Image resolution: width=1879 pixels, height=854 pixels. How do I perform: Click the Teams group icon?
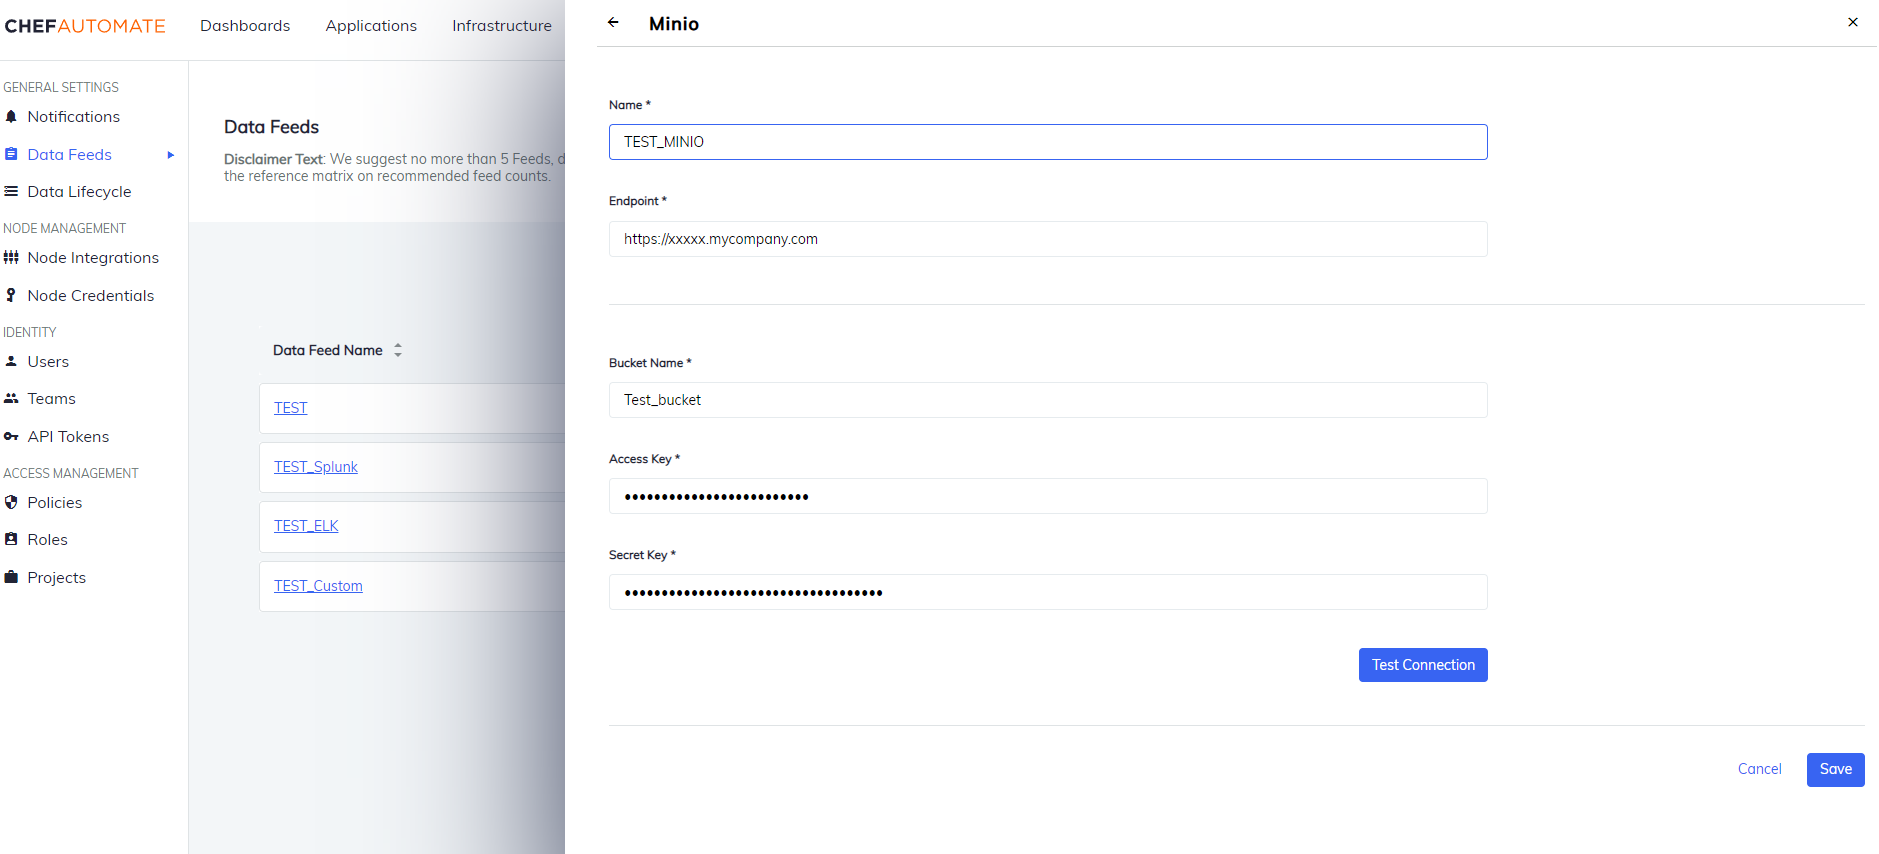[x=11, y=398]
